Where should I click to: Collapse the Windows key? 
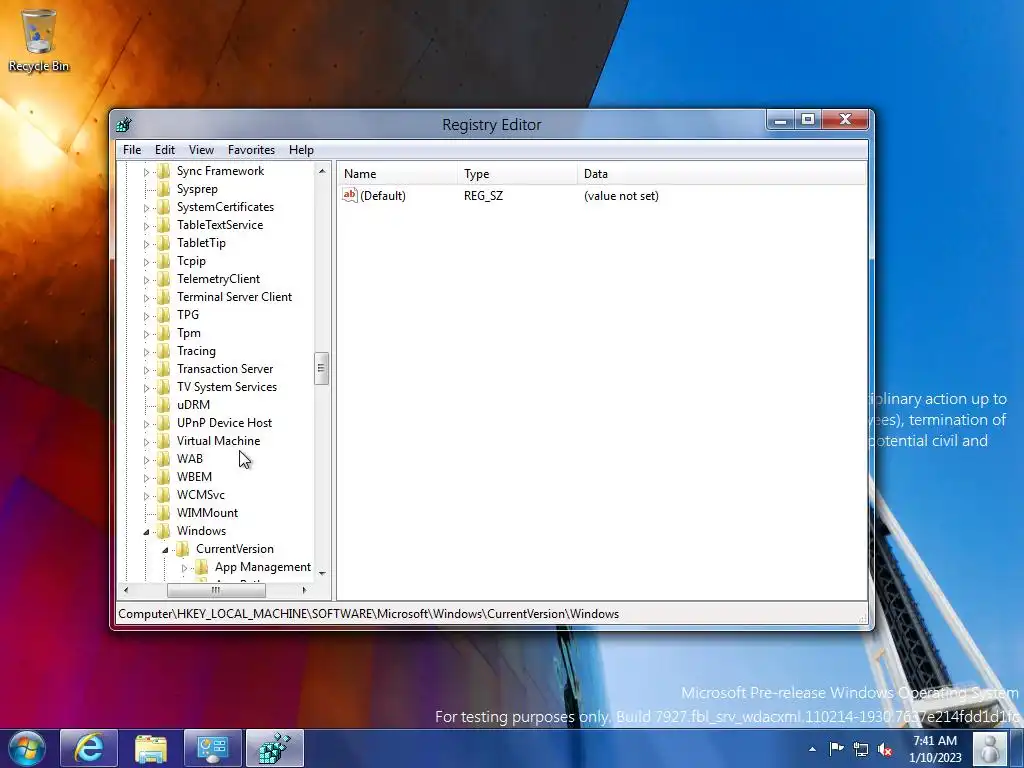click(146, 532)
